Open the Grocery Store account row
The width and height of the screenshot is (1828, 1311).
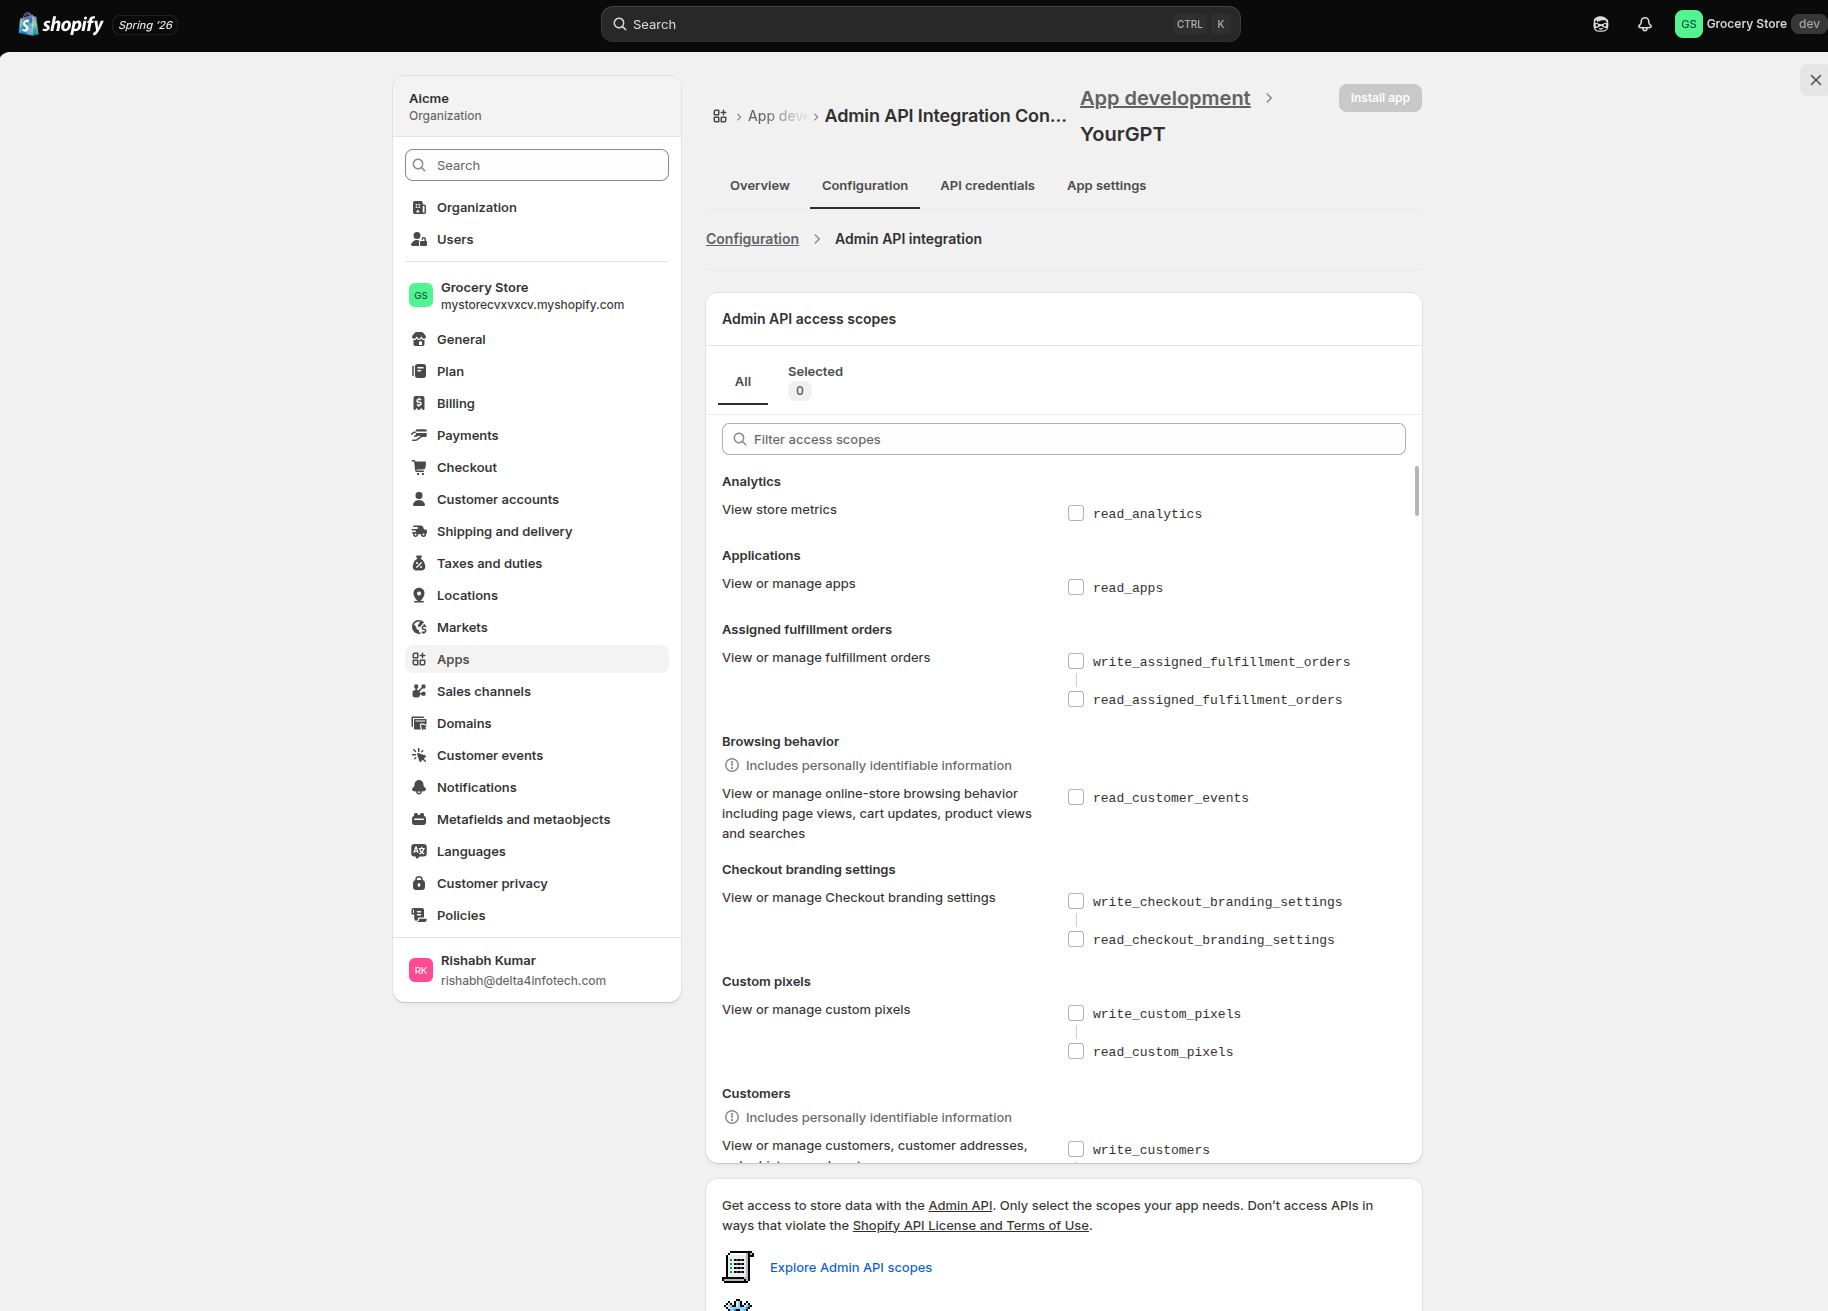[537, 296]
